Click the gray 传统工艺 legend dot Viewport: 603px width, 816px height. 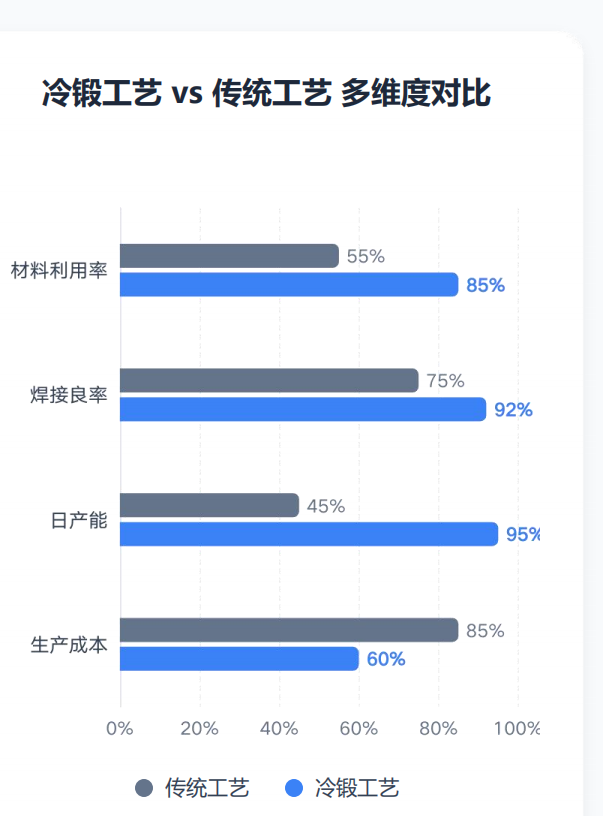tap(144, 788)
